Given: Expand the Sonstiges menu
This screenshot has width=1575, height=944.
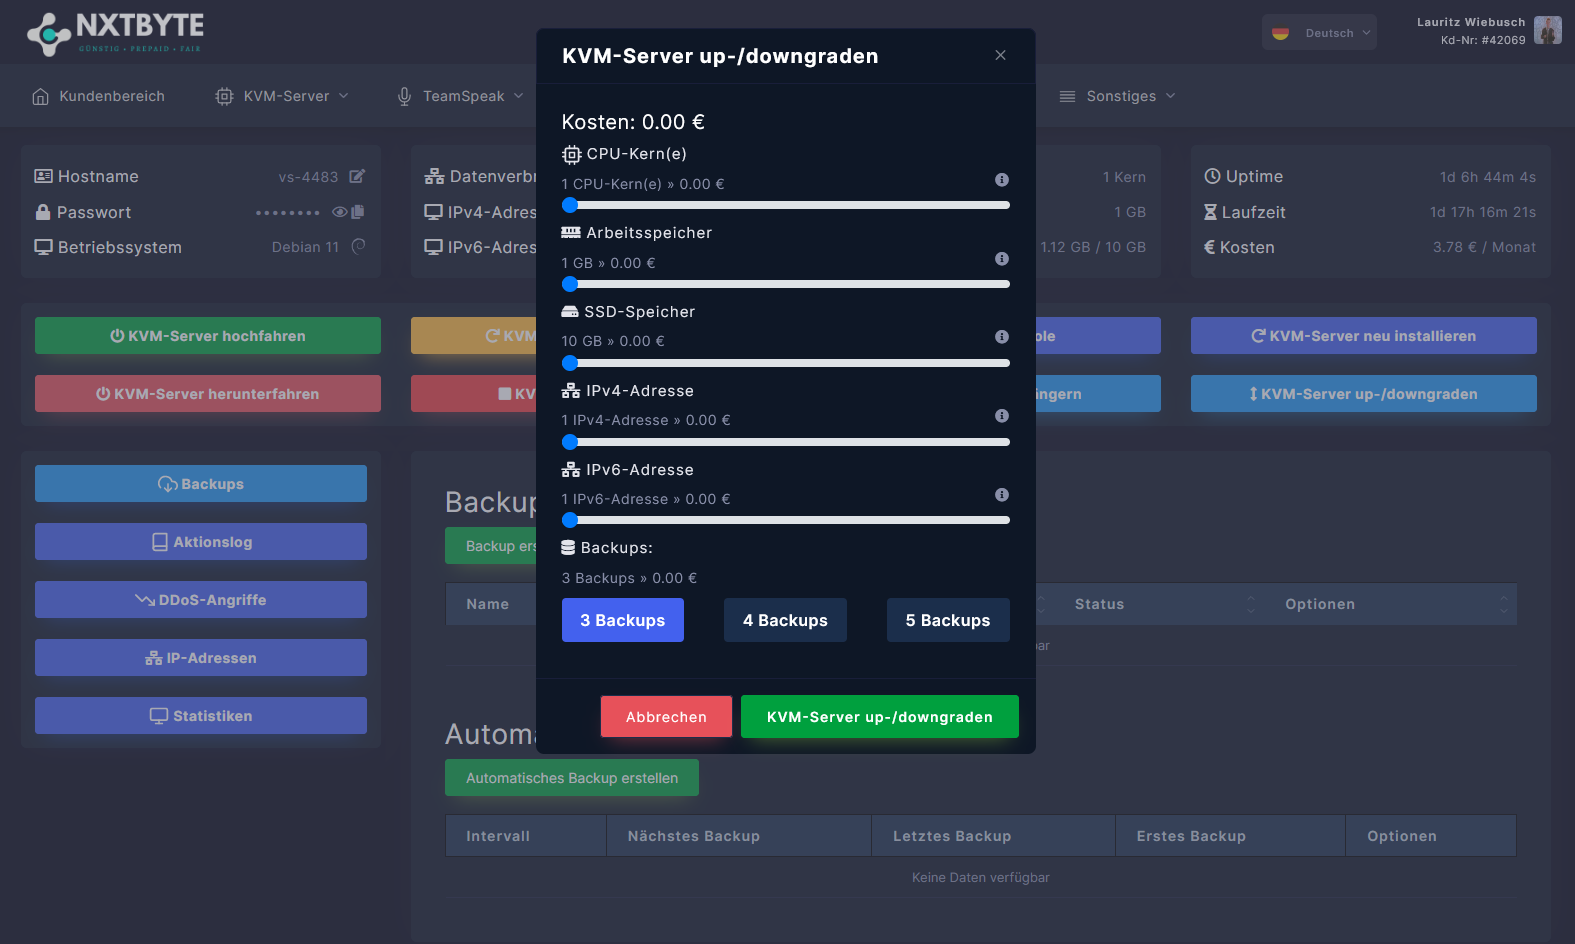Looking at the screenshot, I should point(1117,96).
